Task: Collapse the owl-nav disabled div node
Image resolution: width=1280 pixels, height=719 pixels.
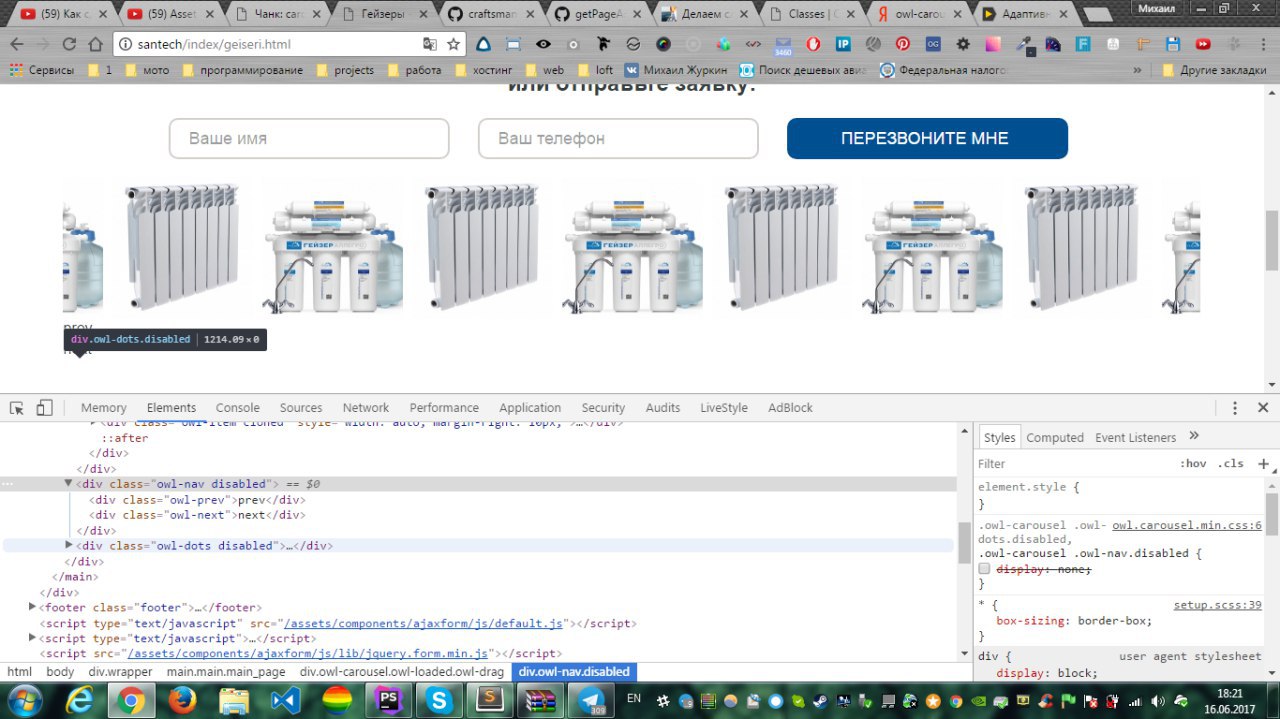Action: [x=69, y=484]
